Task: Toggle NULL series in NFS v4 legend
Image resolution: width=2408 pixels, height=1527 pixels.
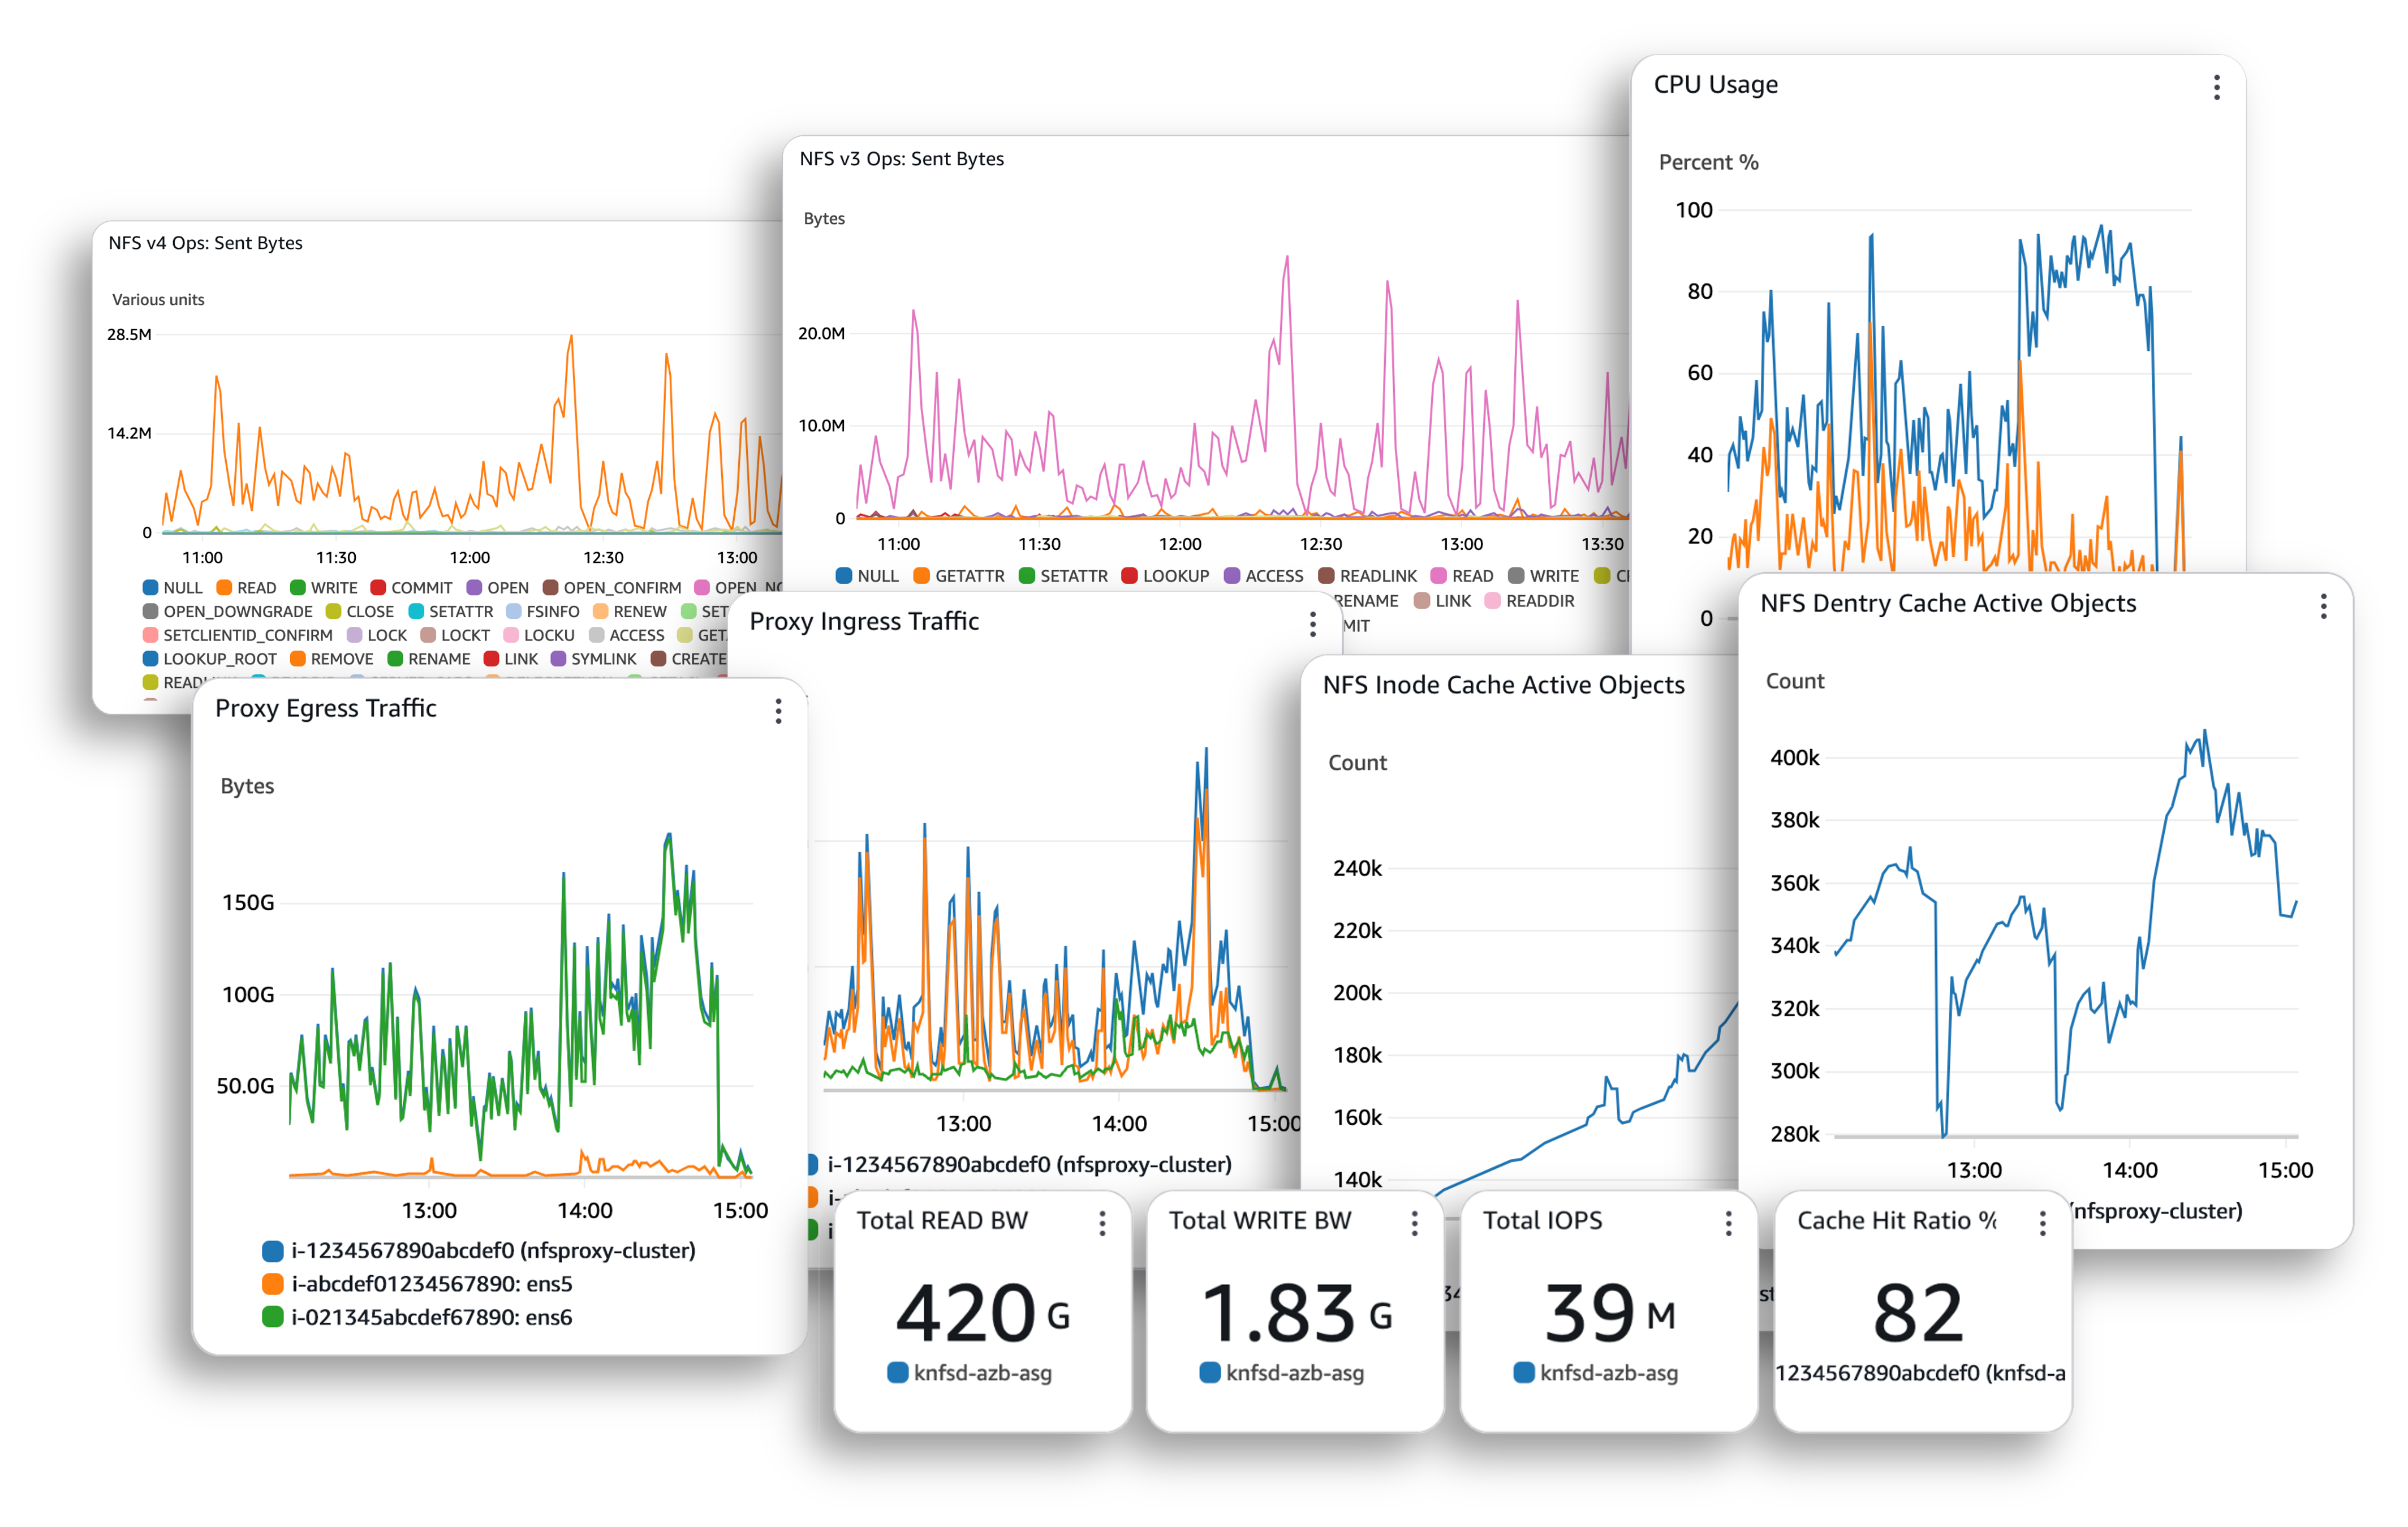Action: click(x=172, y=588)
